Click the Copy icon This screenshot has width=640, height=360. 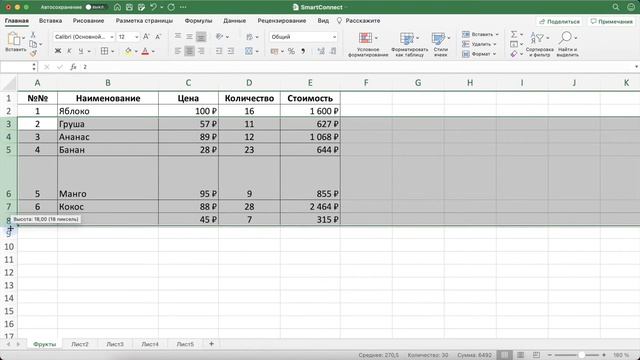33,44
